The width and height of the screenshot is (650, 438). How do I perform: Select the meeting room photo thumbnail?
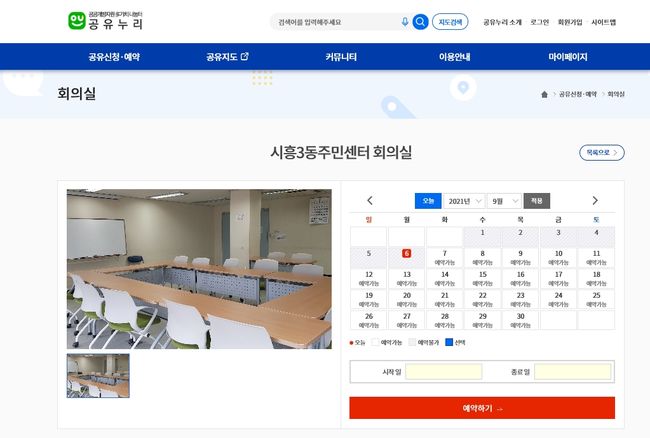click(98, 376)
